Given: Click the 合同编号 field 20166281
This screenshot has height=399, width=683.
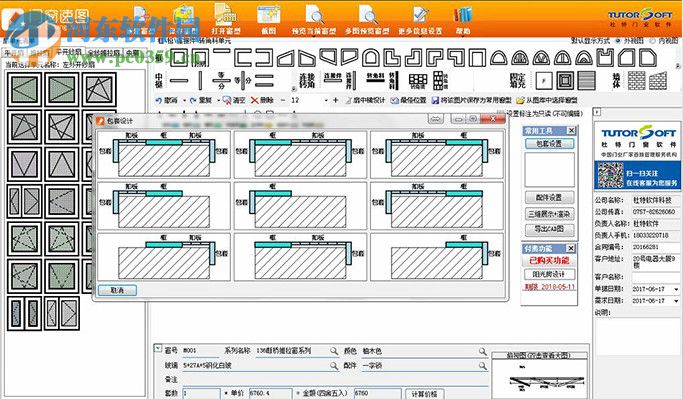Looking at the screenshot, I should [655, 247].
